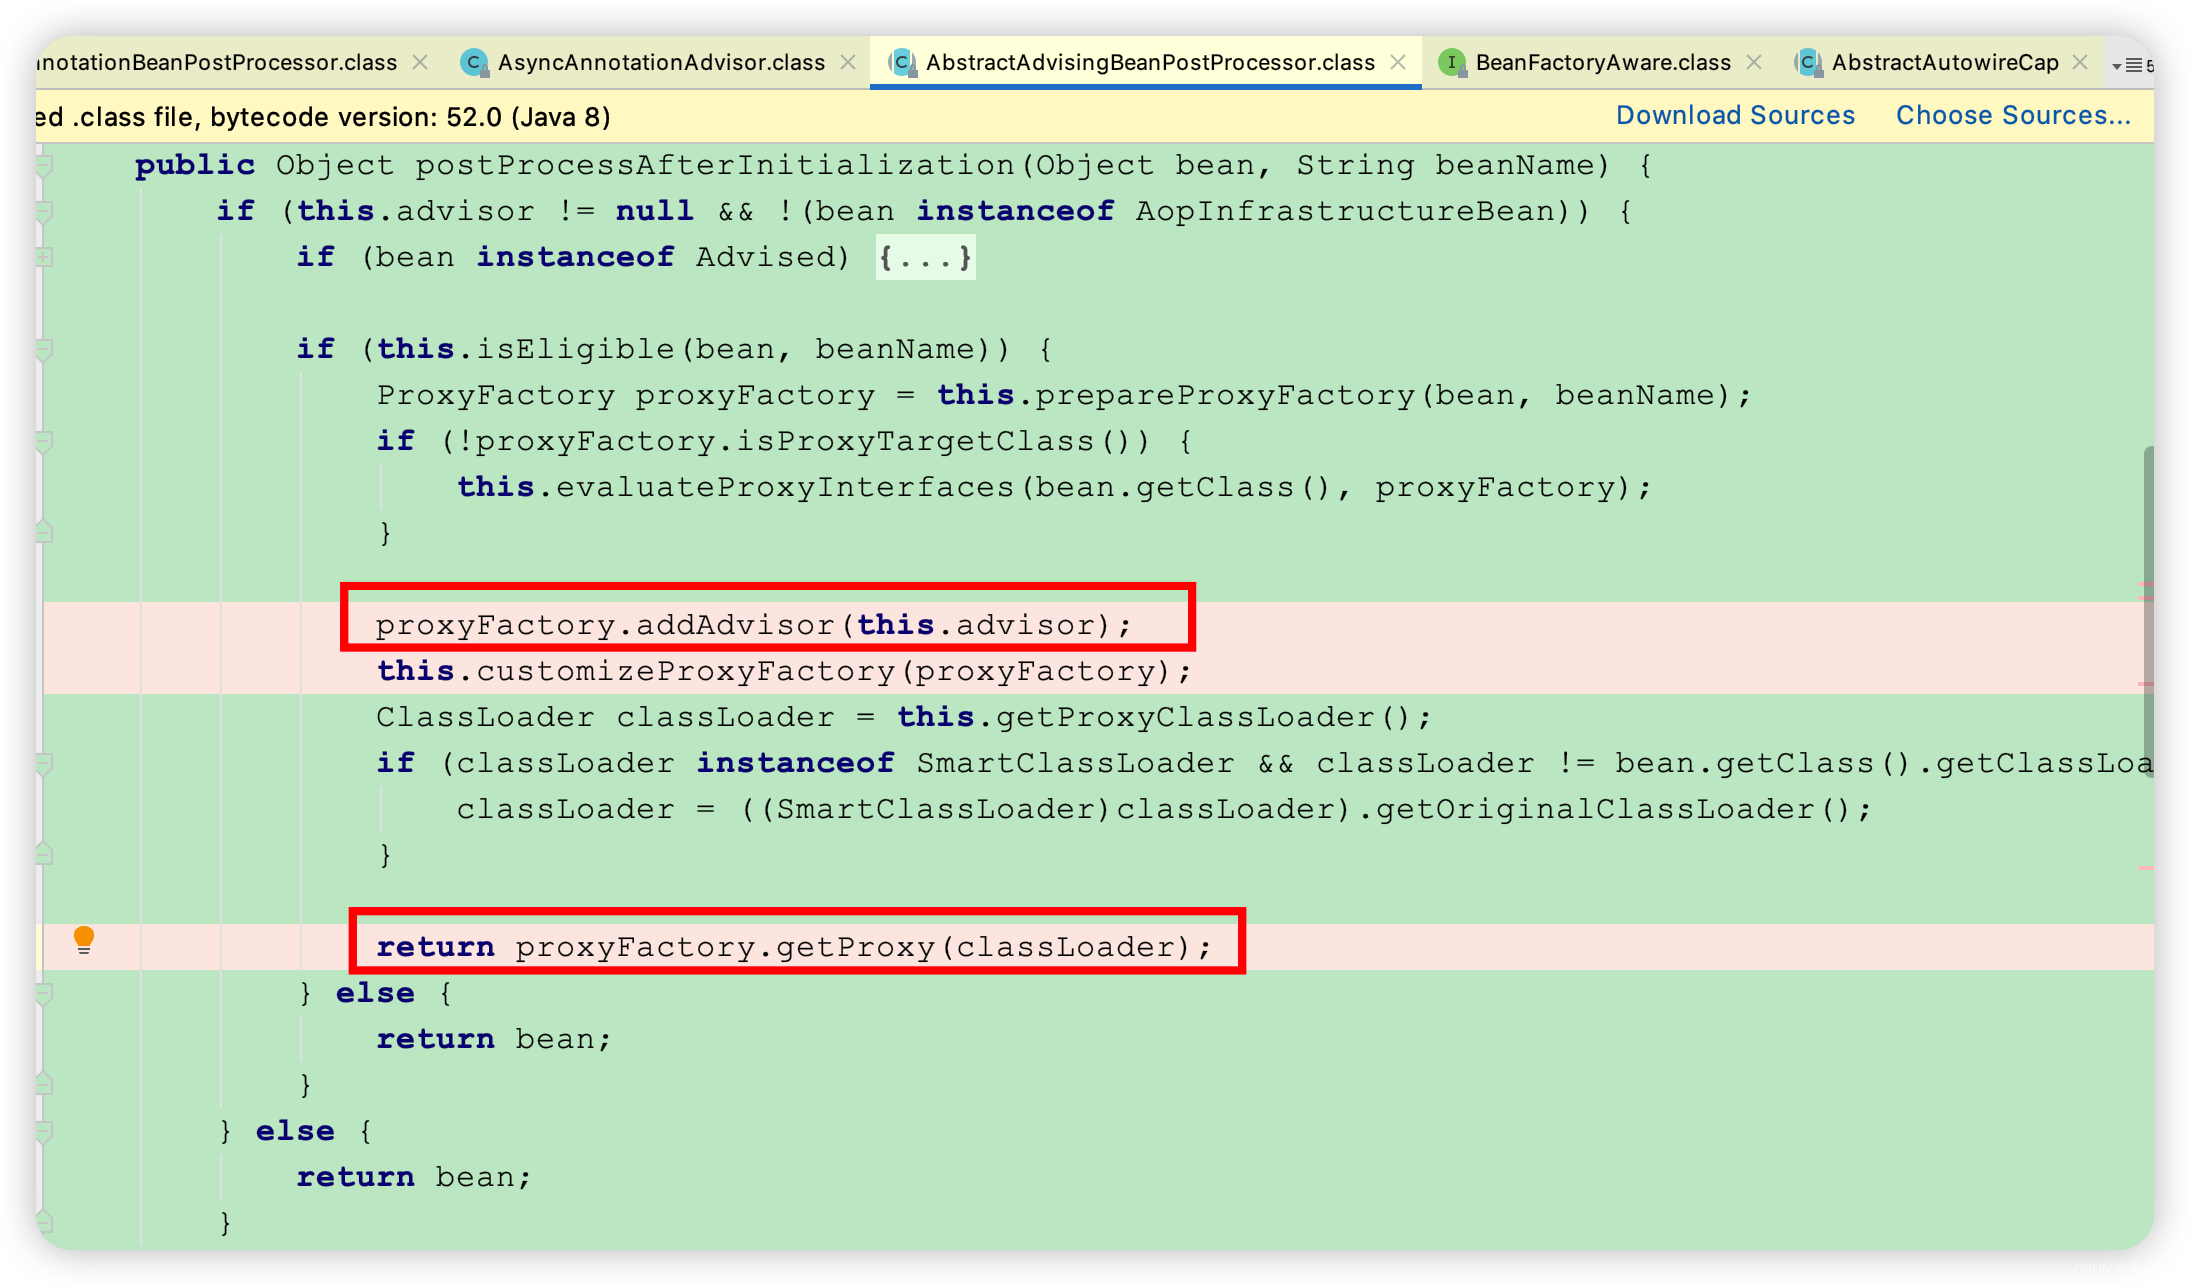Viewport: 2190px width, 1286px height.
Task: Click 'isEligible' method call
Action: [575, 350]
